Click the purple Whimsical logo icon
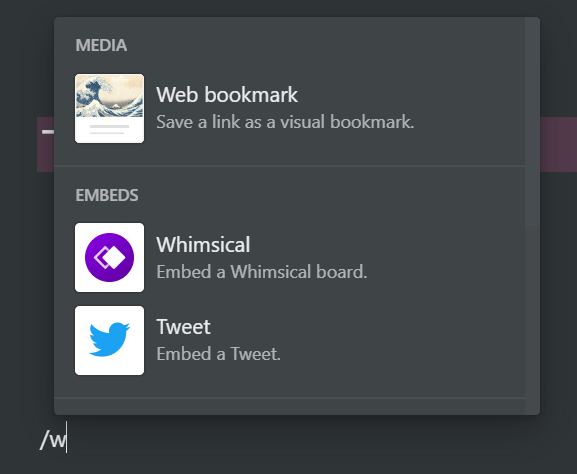 click(109, 257)
